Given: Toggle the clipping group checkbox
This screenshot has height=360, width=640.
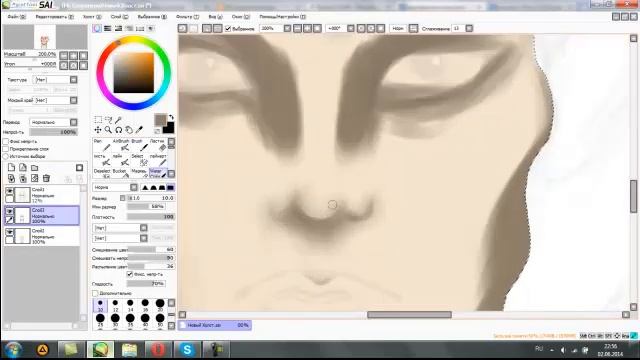Looking at the screenshot, I should tap(6, 149).
